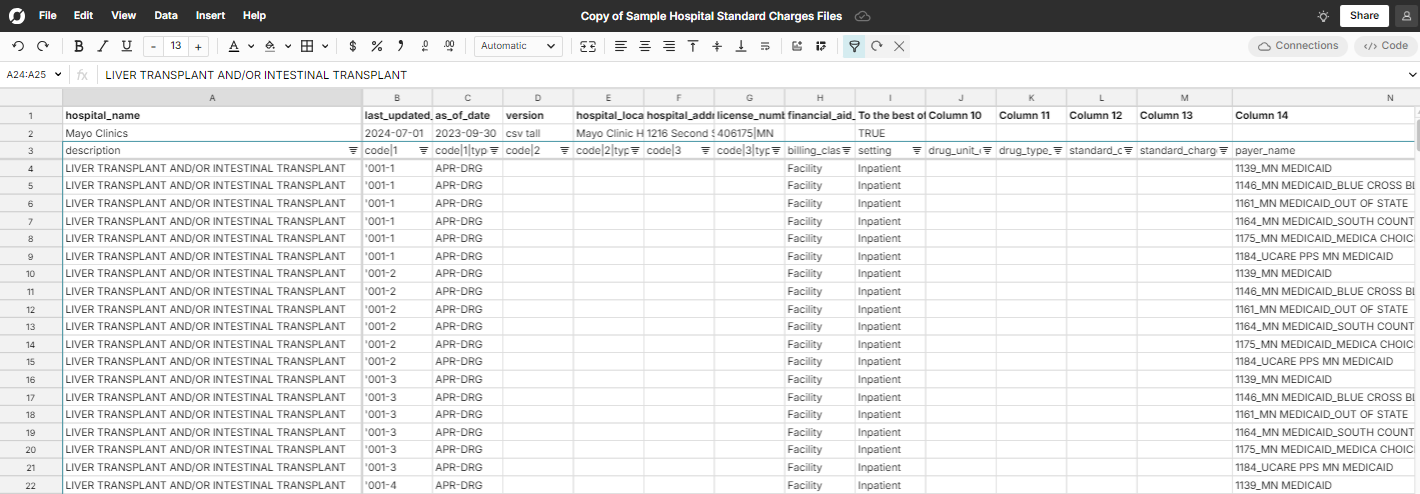Viewport: 1420px width, 494px height.
Task: Format cells as currency
Action: click(x=352, y=46)
